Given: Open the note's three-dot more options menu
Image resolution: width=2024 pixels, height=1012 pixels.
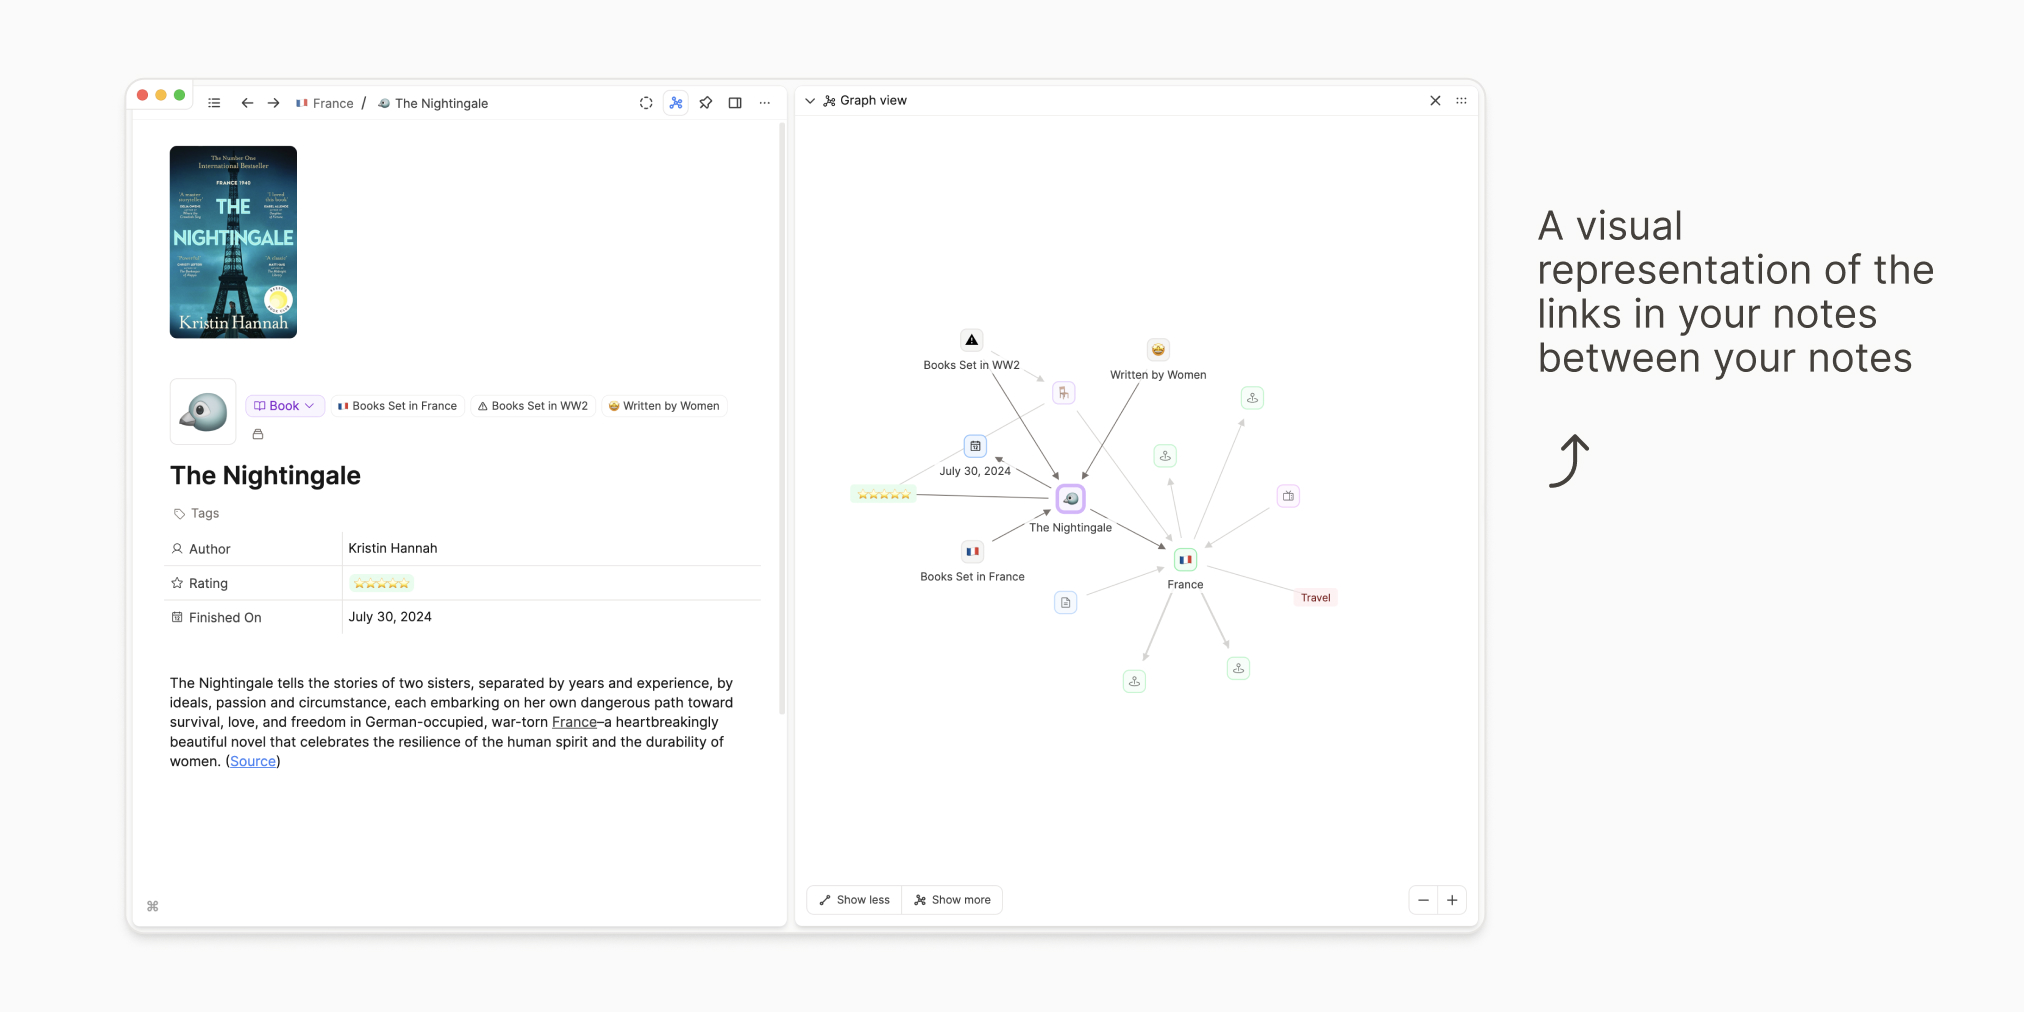Looking at the screenshot, I should click(765, 103).
